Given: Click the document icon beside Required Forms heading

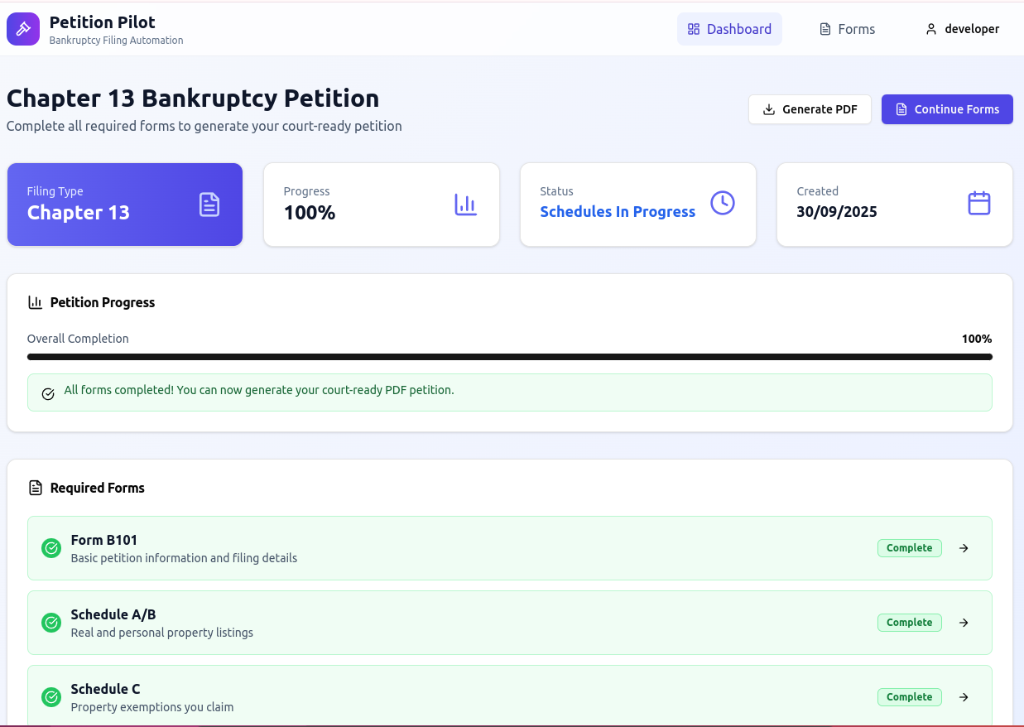Looking at the screenshot, I should [x=35, y=488].
